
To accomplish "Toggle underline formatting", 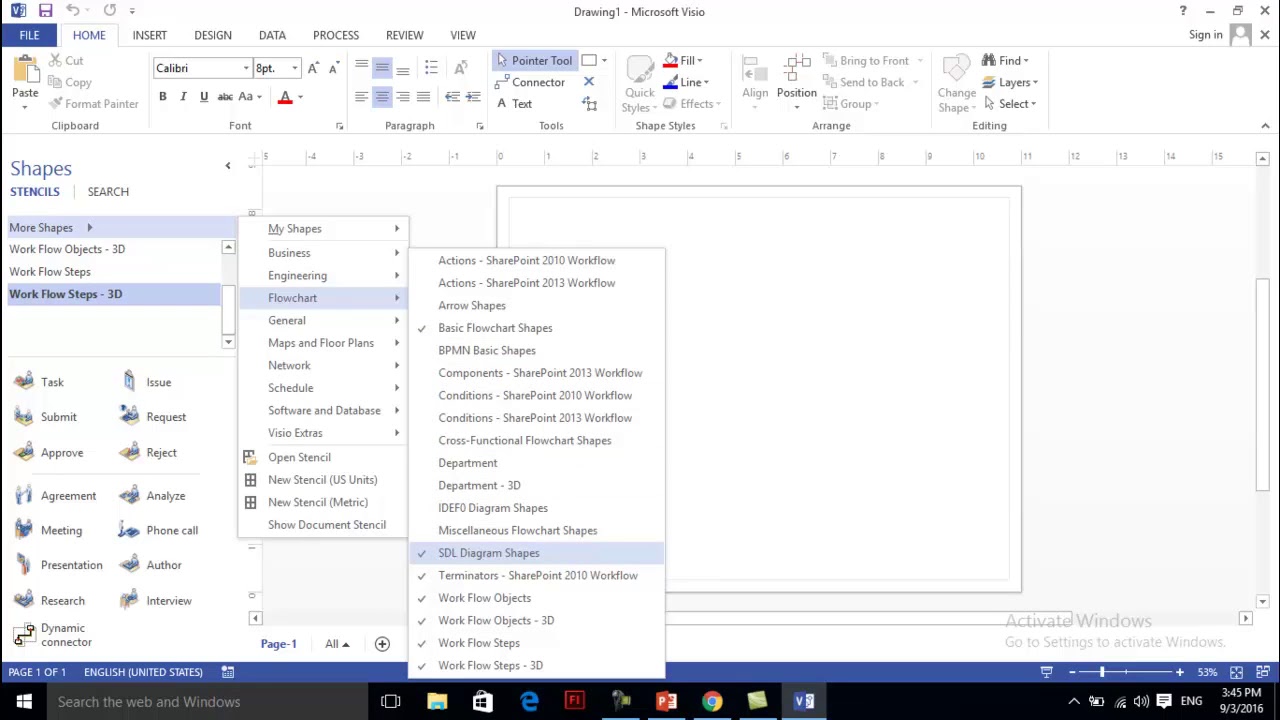I will [204, 97].
